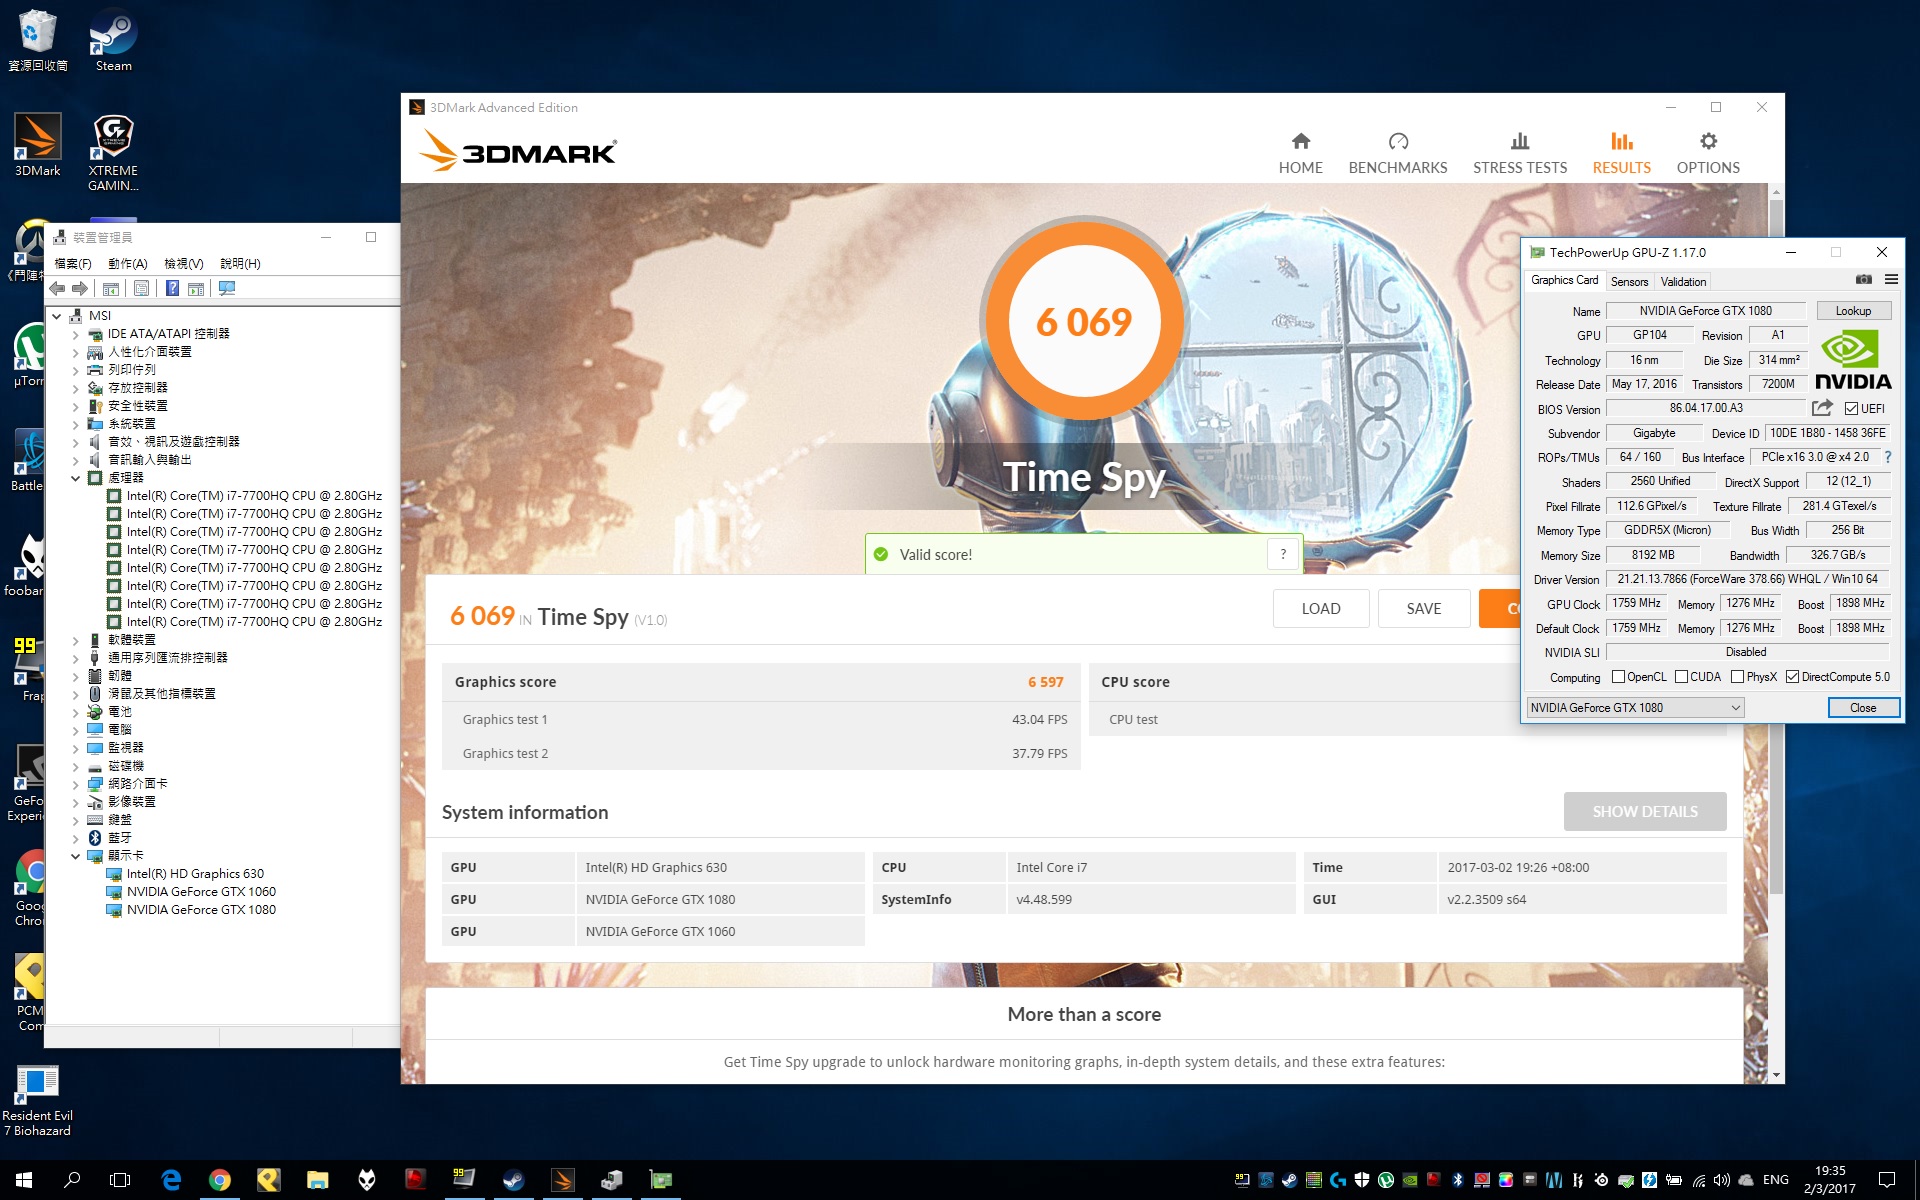
Task: Open Google Chrome from the taskbar
Action: (x=219, y=1180)
